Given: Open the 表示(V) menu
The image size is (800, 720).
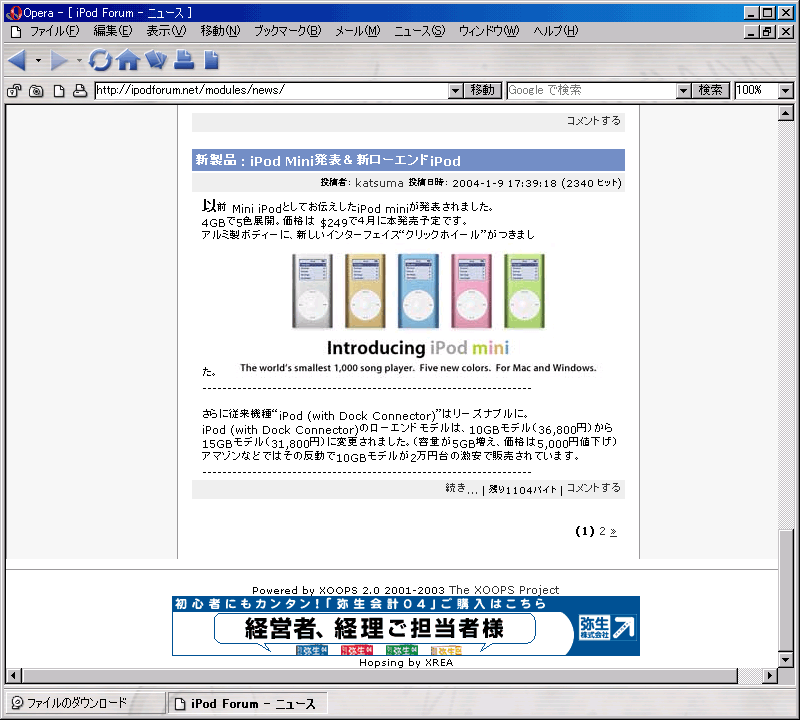Looking at the screenshot, I should point(166,31).
